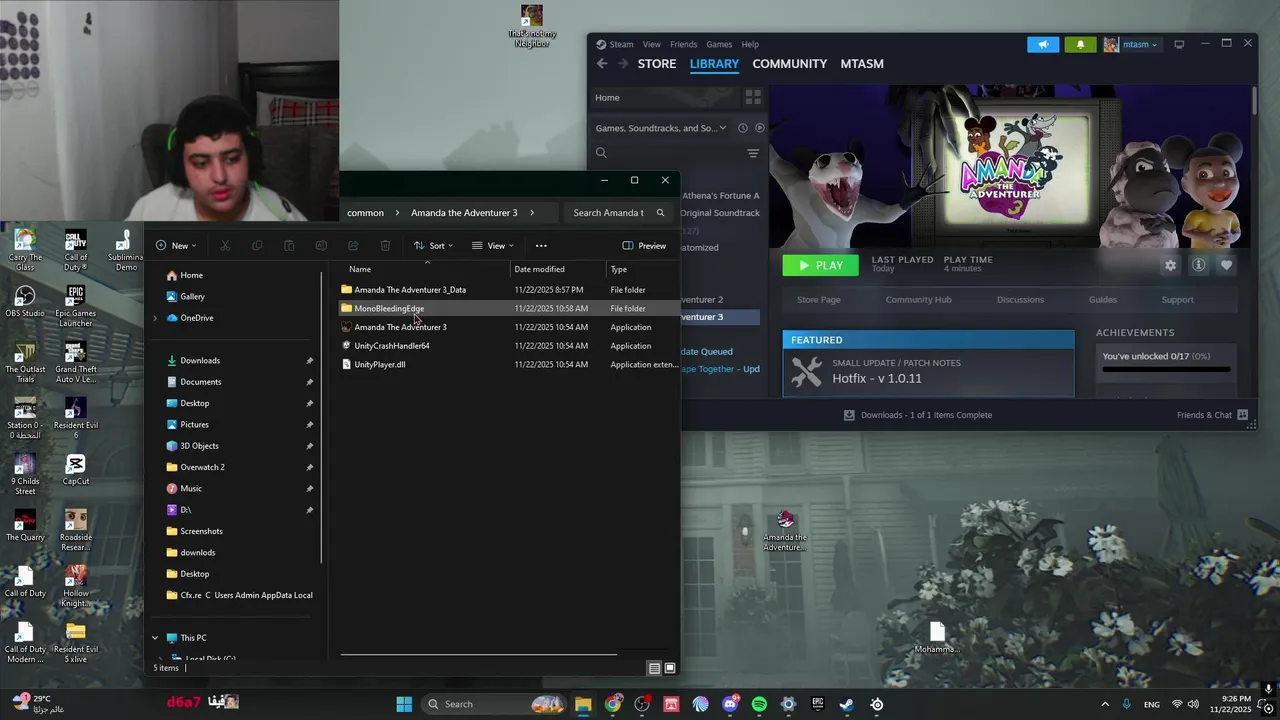Open the Steam menu

pyautogui.click(x=615, y=44)
